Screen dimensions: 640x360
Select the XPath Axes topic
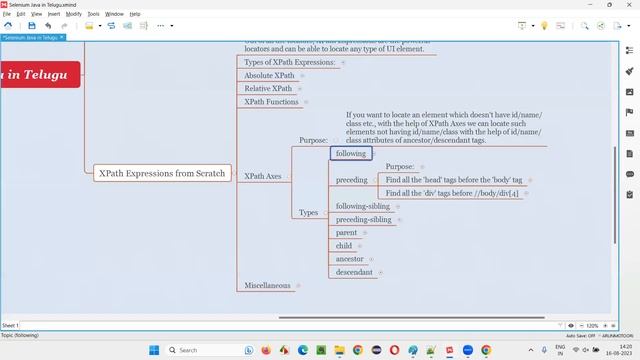[x=263, y=176]
